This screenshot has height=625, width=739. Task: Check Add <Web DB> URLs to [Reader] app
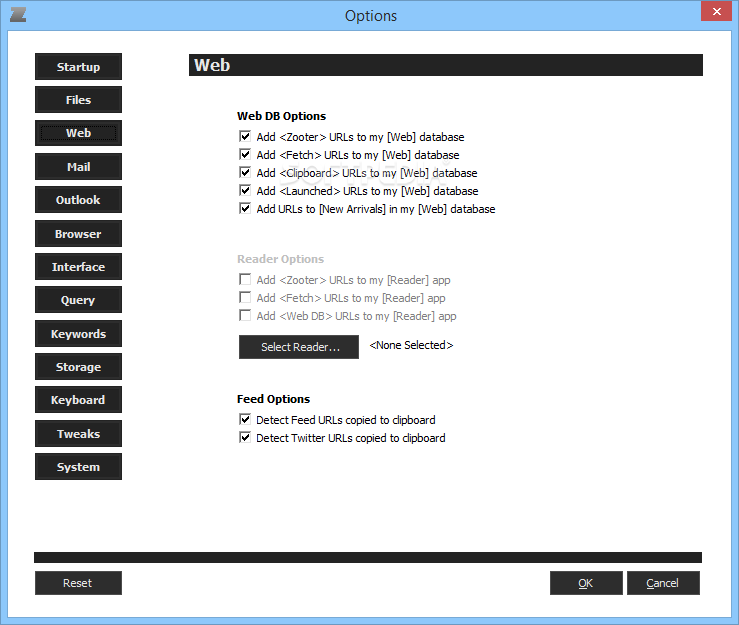point(245,315)
